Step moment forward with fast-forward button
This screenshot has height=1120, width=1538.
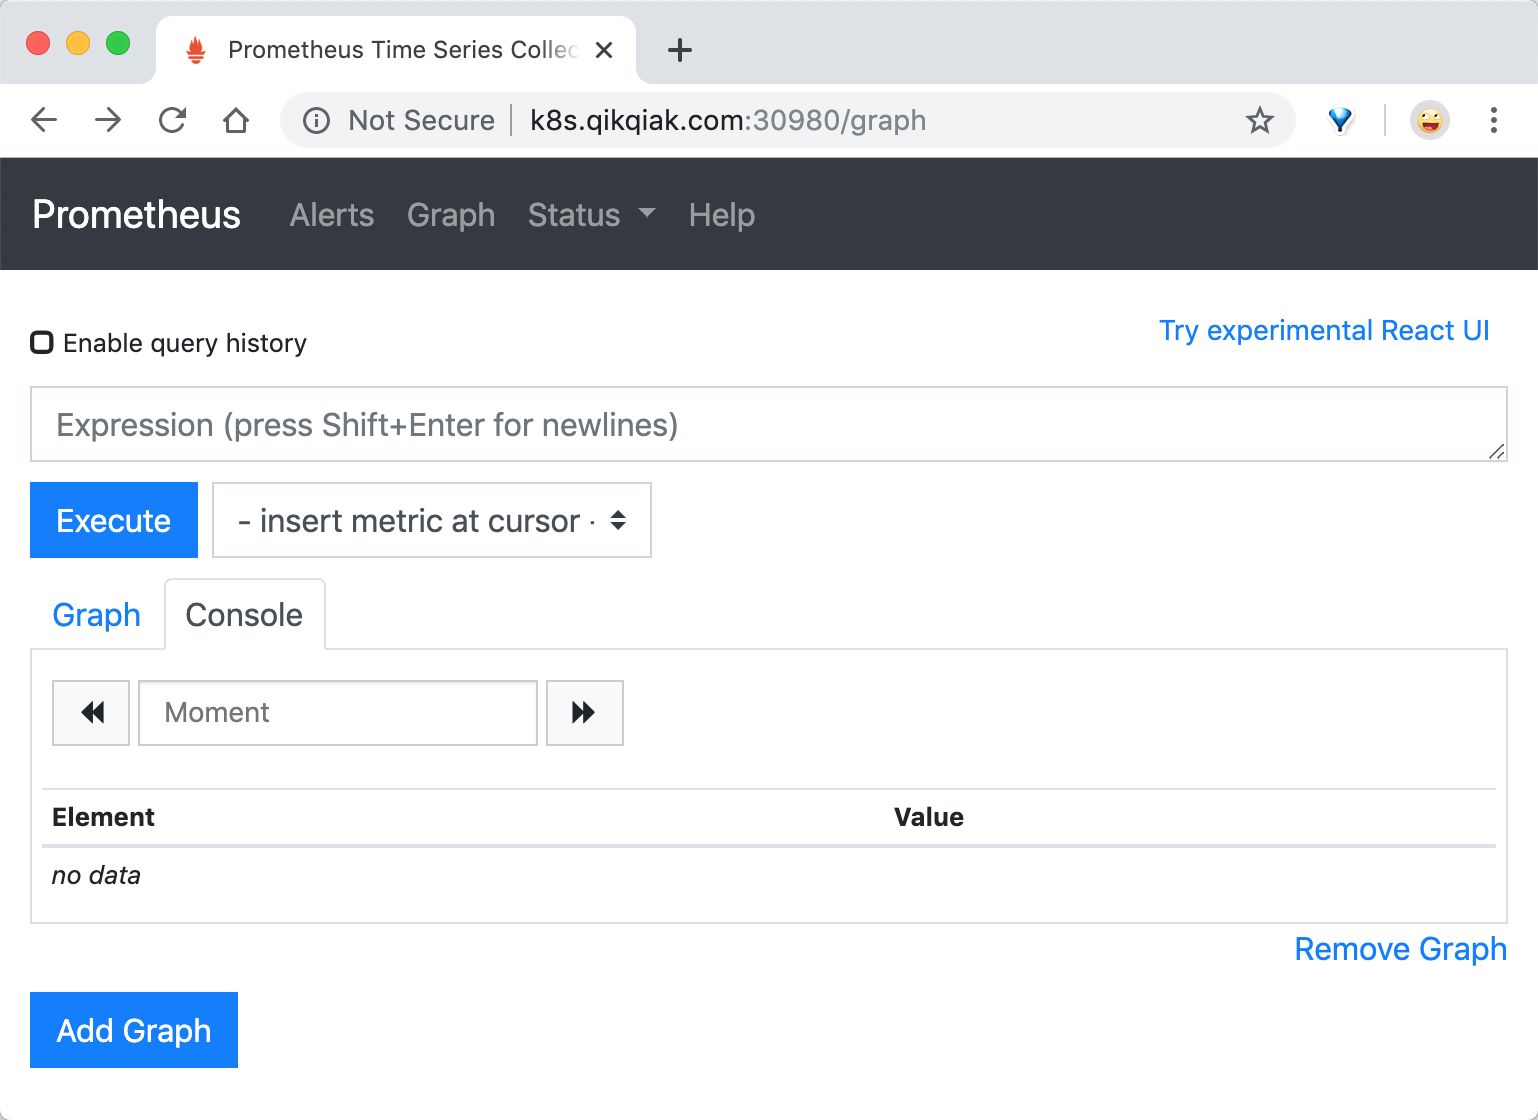tap(585, 713)
